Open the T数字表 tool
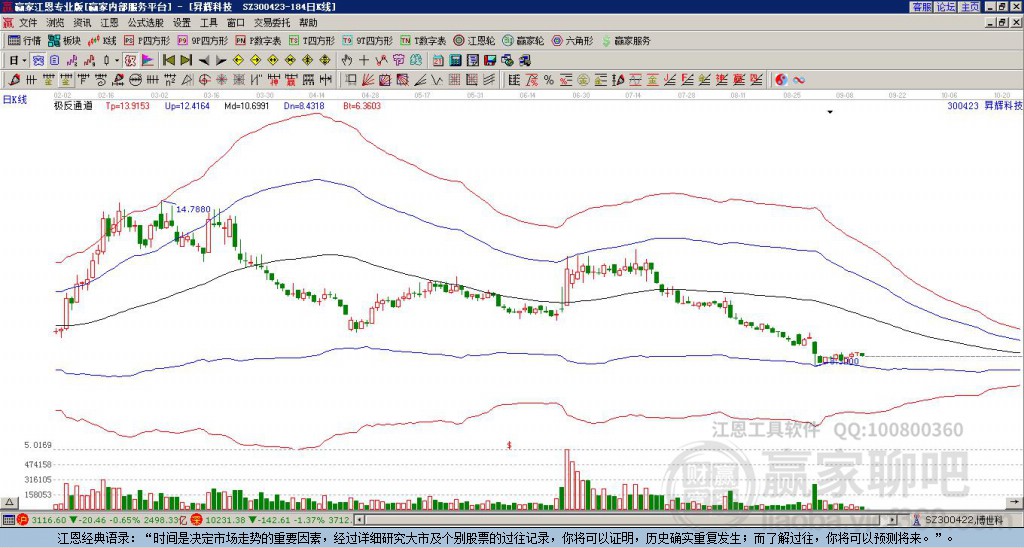1024x548 pixels. [423, 40]
